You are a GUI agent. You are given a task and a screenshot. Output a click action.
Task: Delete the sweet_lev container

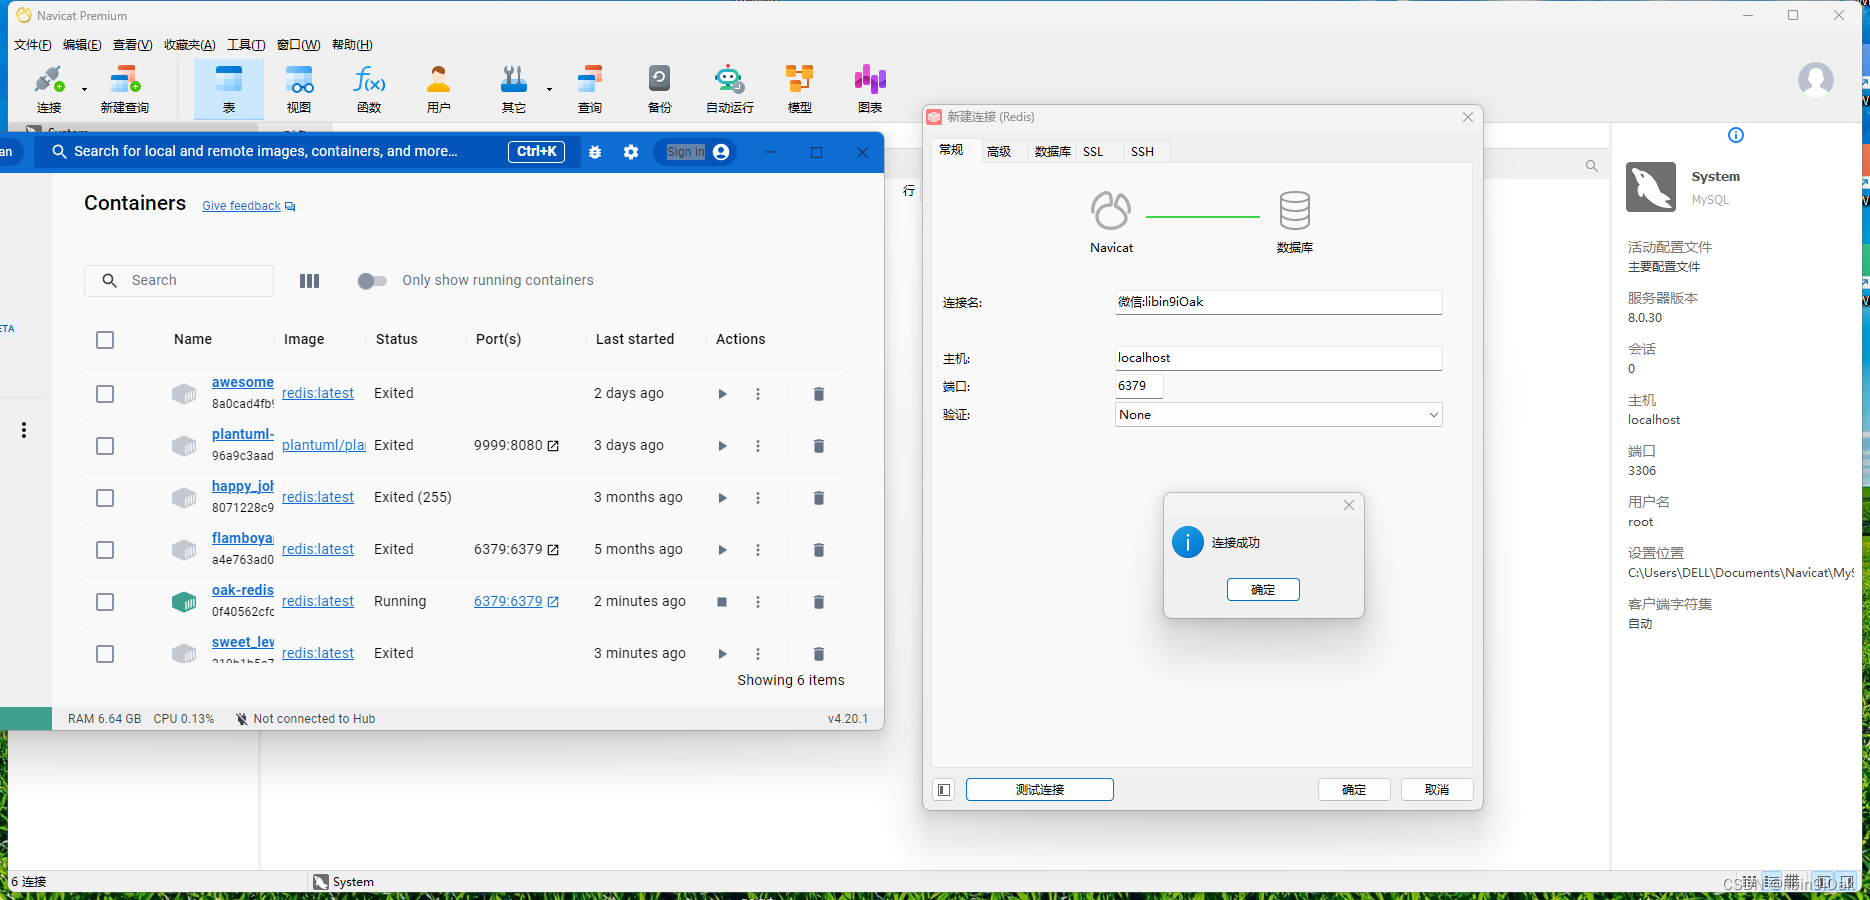[x=819, y=654]
